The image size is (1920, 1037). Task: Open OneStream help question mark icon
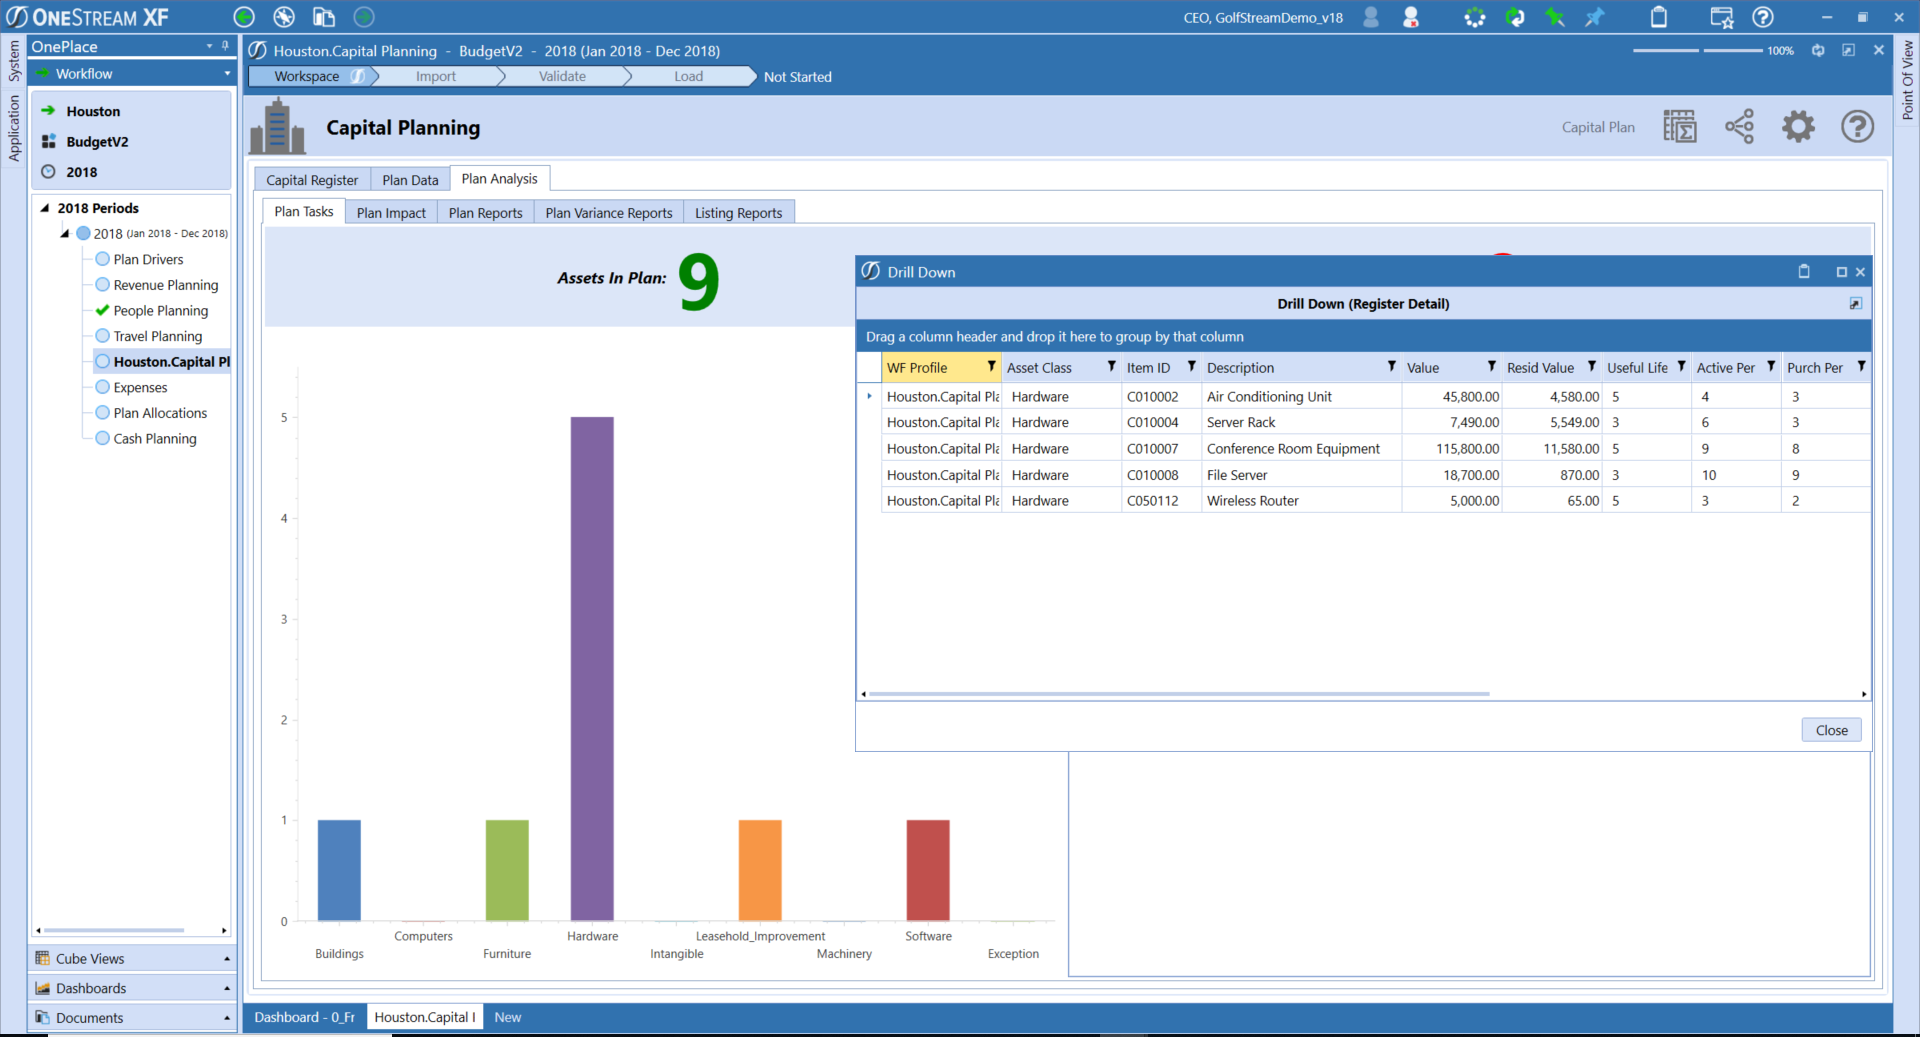click(1763, 17)
